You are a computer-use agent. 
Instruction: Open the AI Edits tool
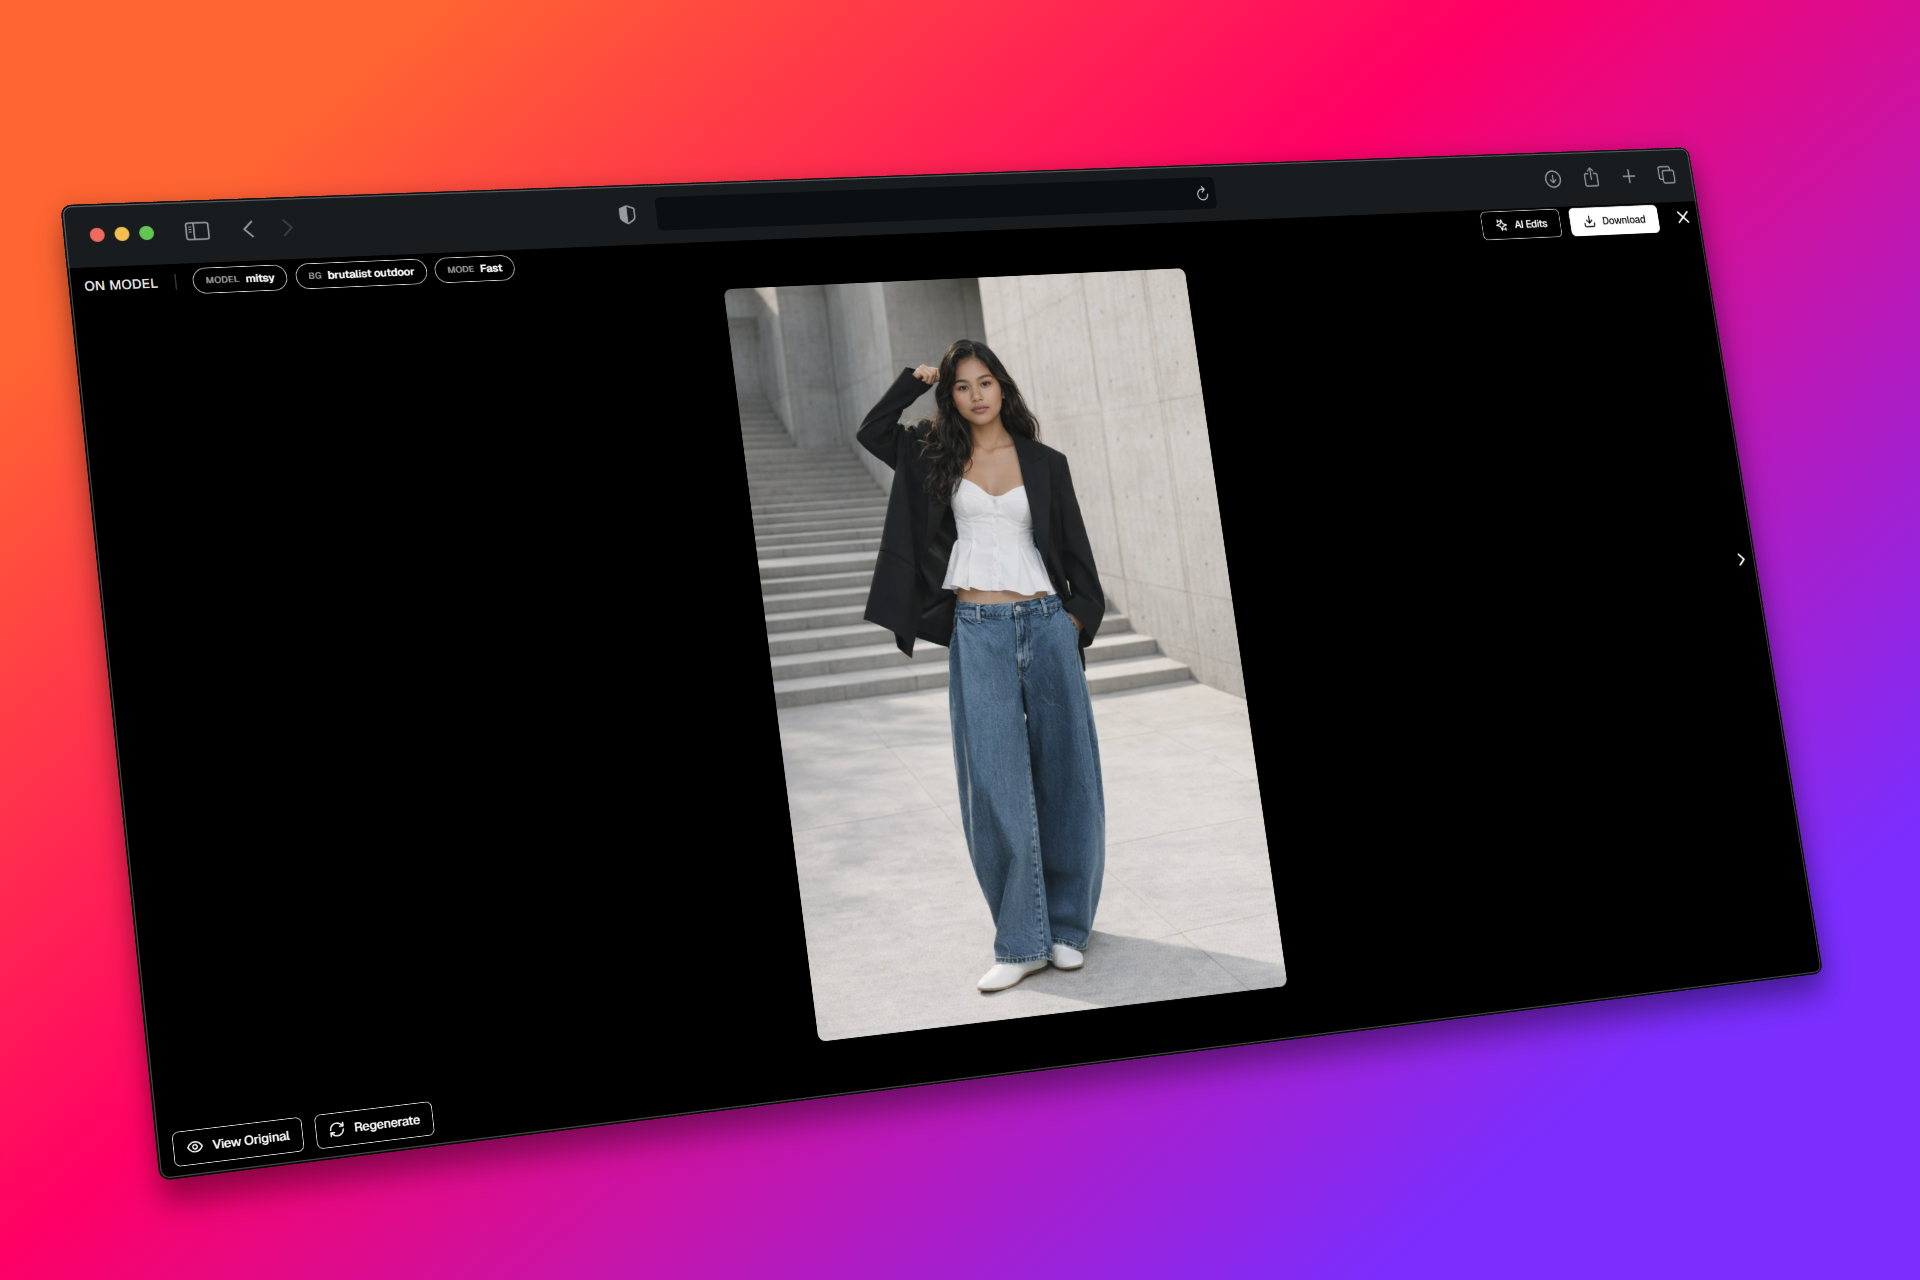1521,224
